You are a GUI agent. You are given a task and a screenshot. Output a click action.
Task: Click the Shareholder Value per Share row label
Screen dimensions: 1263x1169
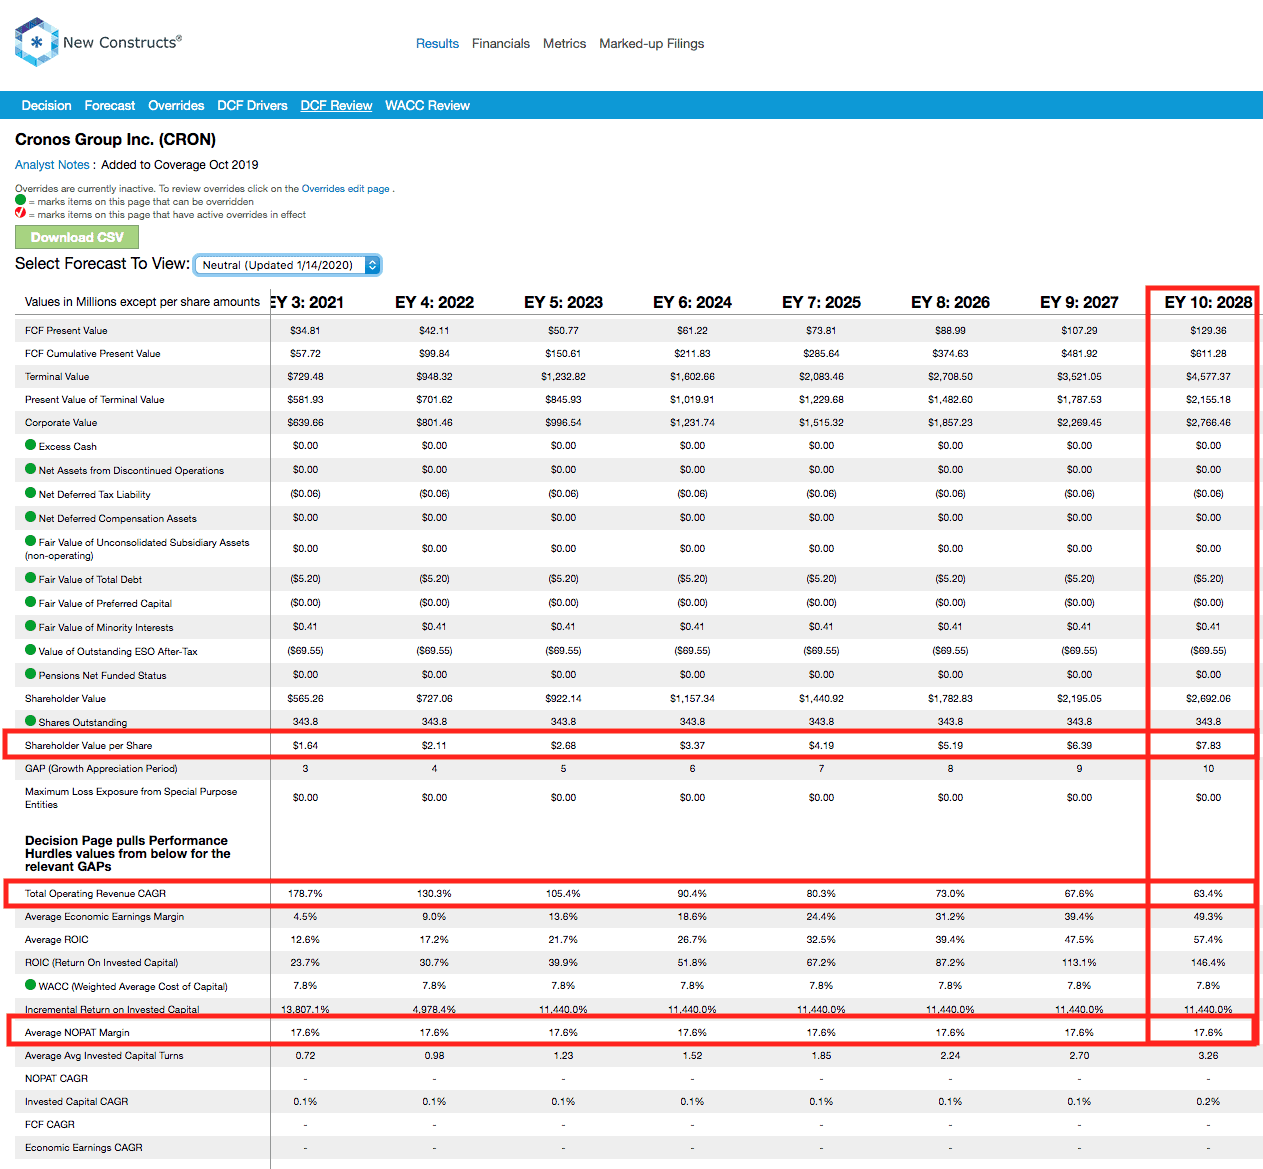click(x=88, y=745)
